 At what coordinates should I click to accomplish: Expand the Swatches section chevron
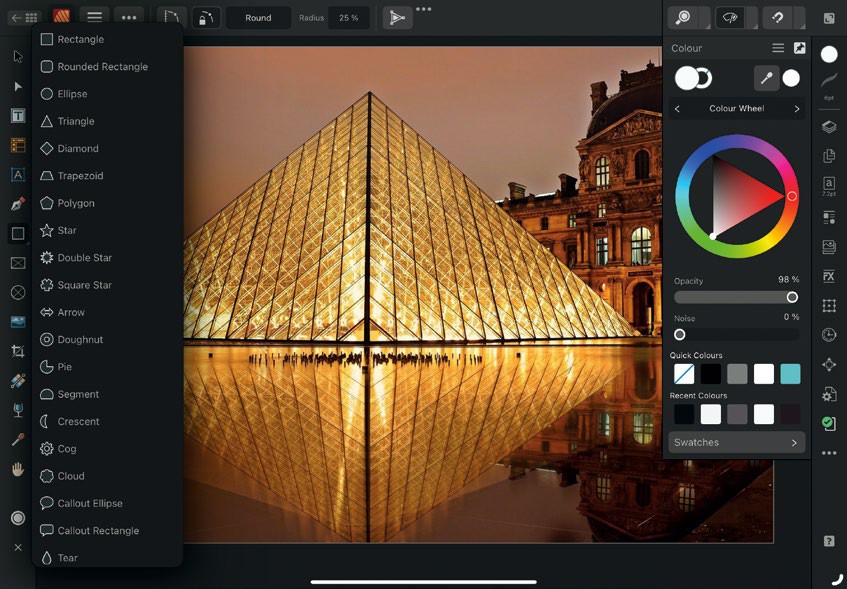tap(794, 442)
